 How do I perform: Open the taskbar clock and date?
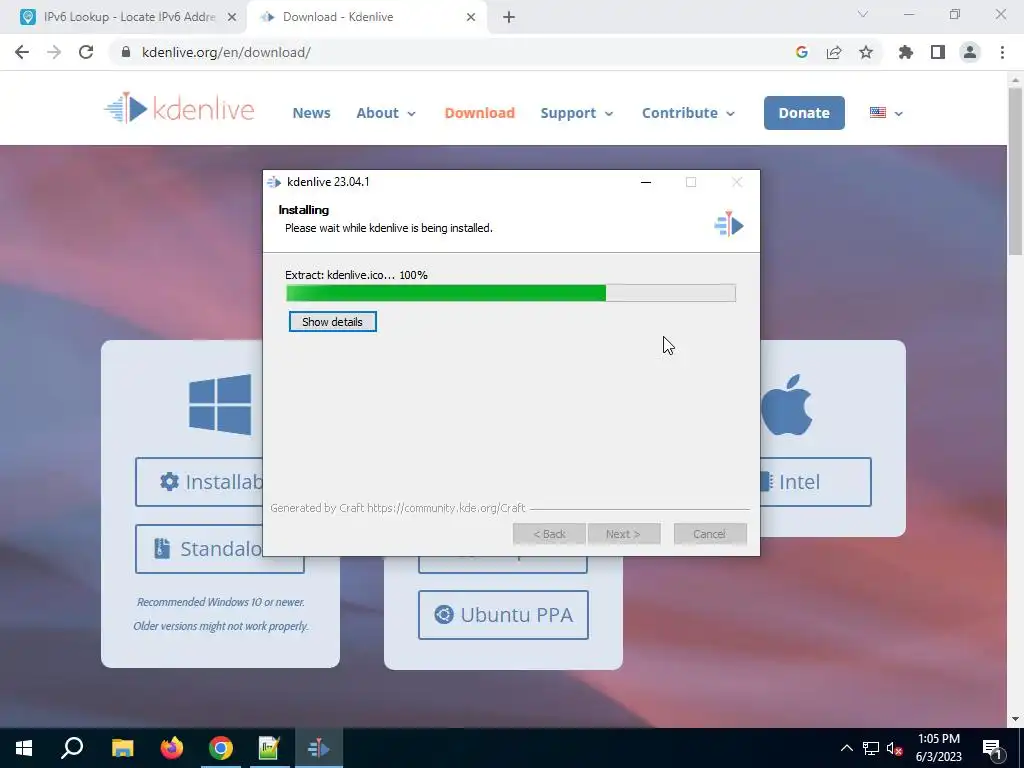[x=938, y=748]
